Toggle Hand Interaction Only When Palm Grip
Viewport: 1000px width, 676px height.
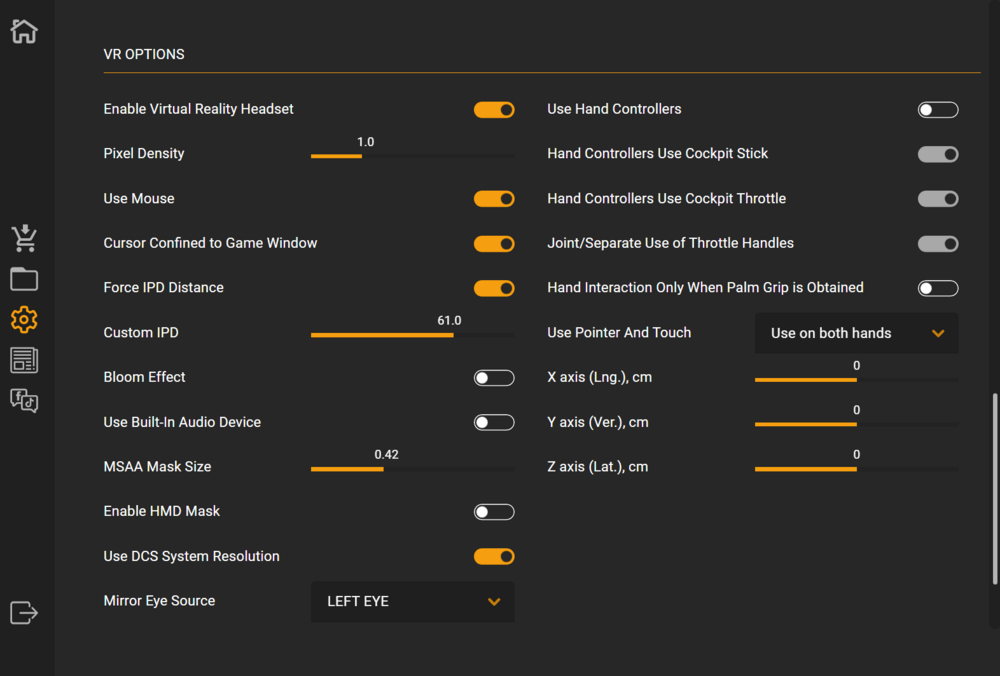tap(938, 289)
